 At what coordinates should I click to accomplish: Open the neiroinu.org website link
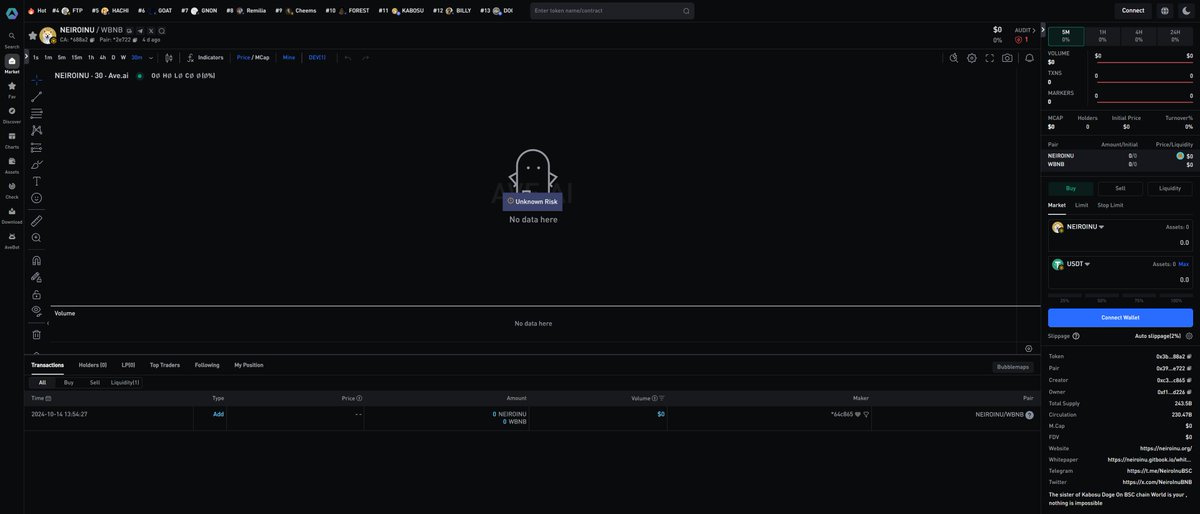[x=1166, y=448]
